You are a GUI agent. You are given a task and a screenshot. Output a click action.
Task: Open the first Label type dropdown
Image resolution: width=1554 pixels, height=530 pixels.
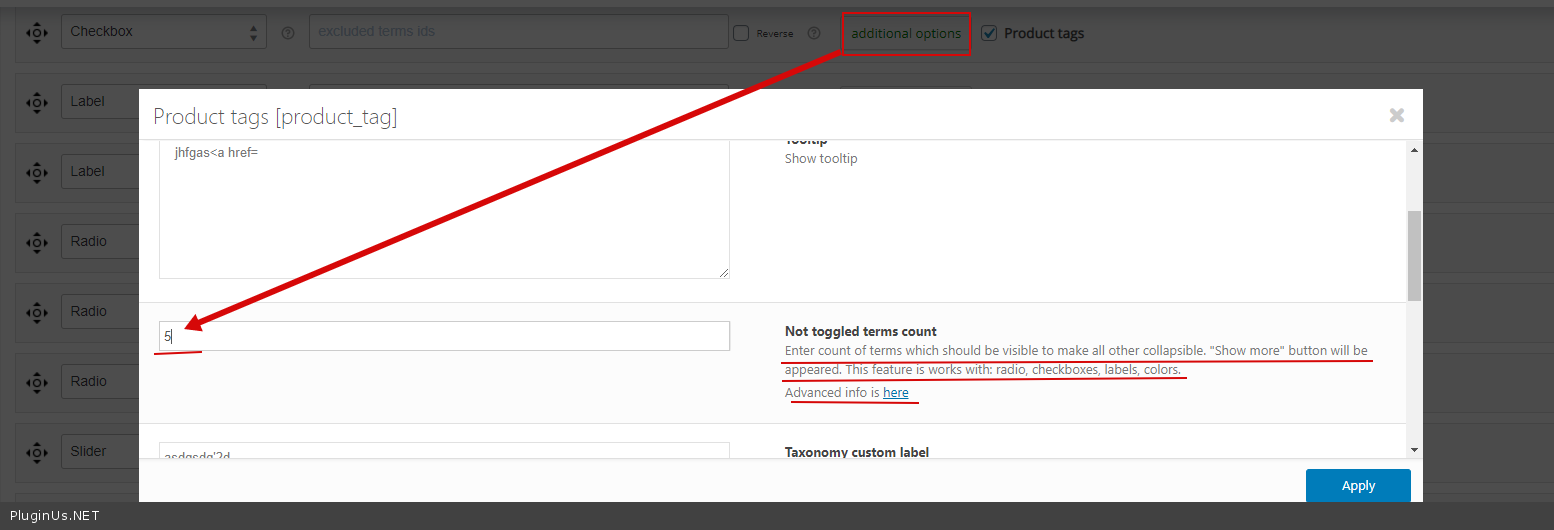click(100, 102)
